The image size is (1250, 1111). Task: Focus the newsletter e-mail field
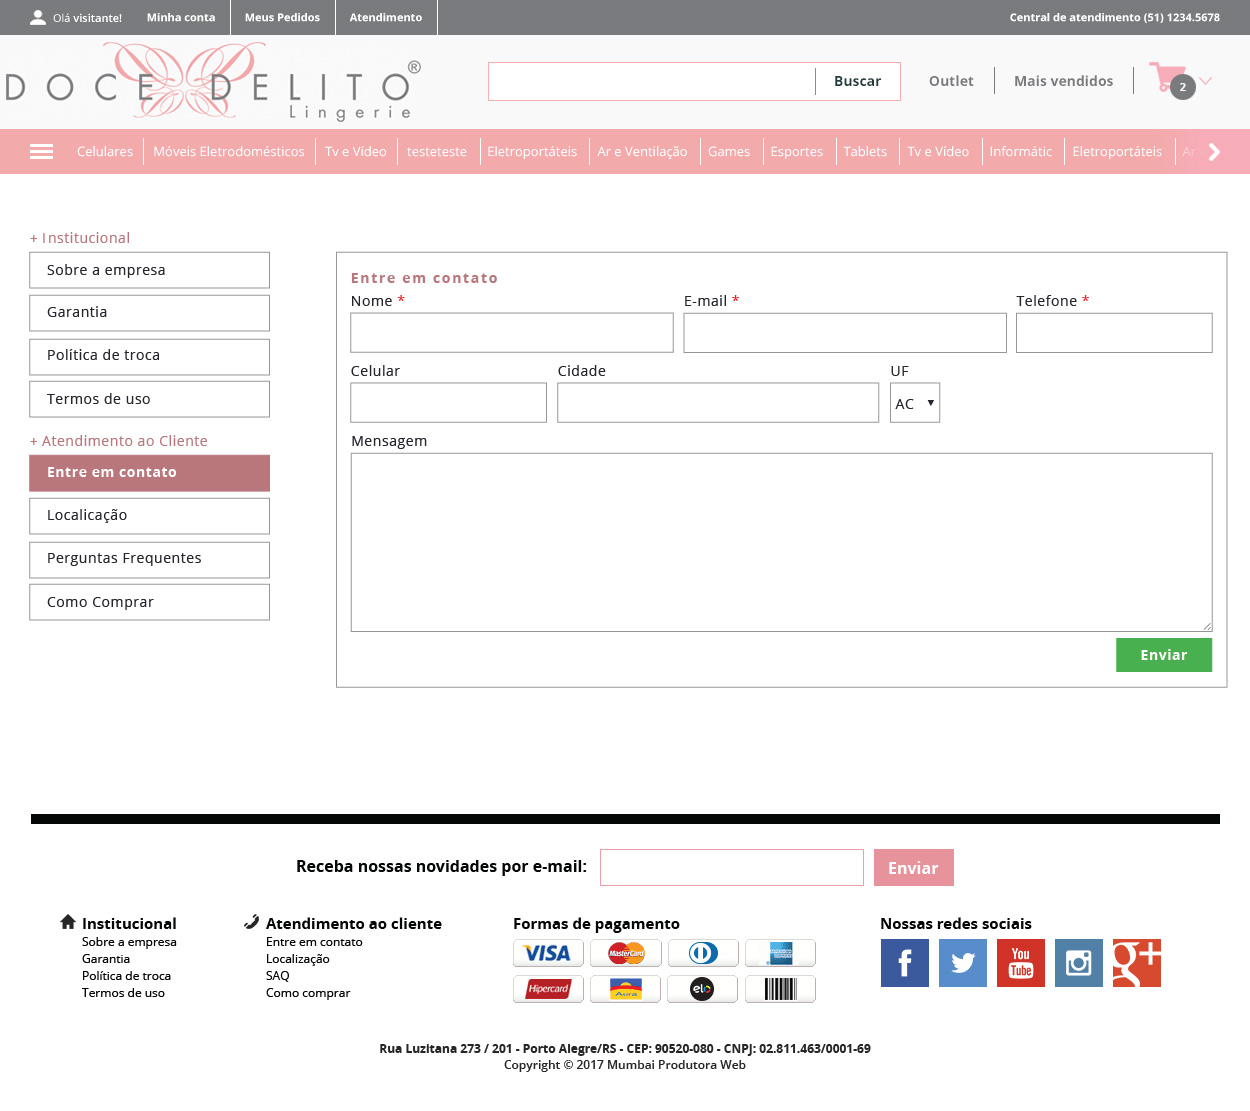point(731,868)
